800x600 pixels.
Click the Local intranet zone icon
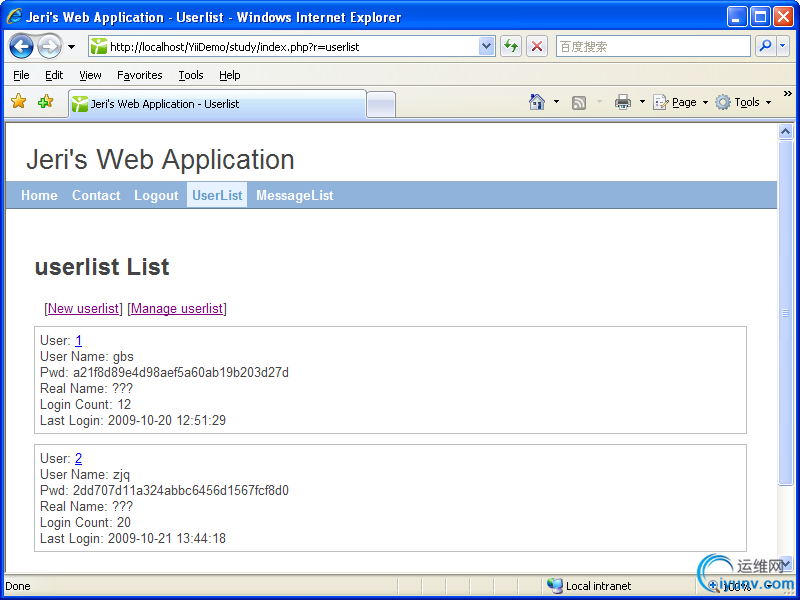[x=555, y=586]
